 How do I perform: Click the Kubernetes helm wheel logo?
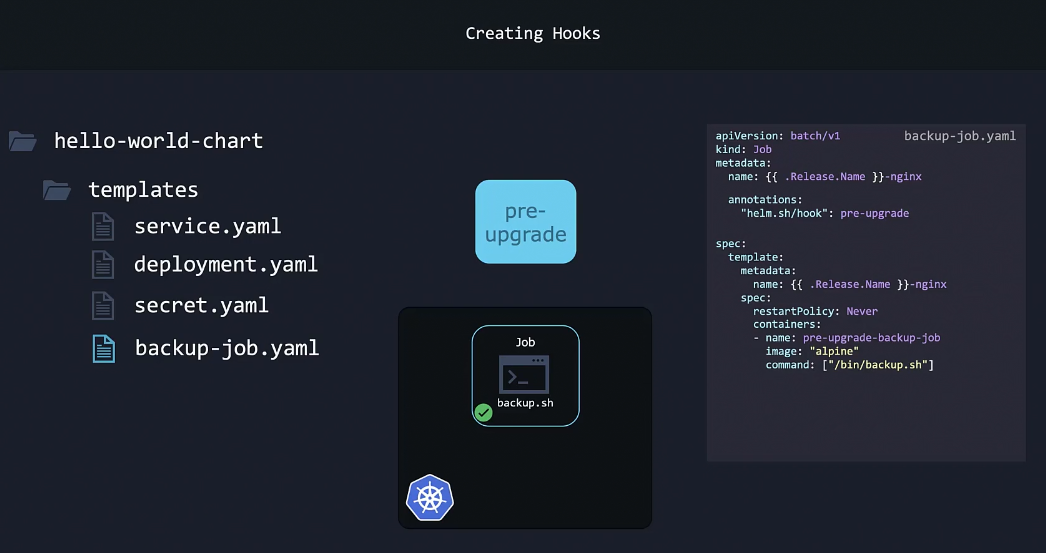click(430, 498)
